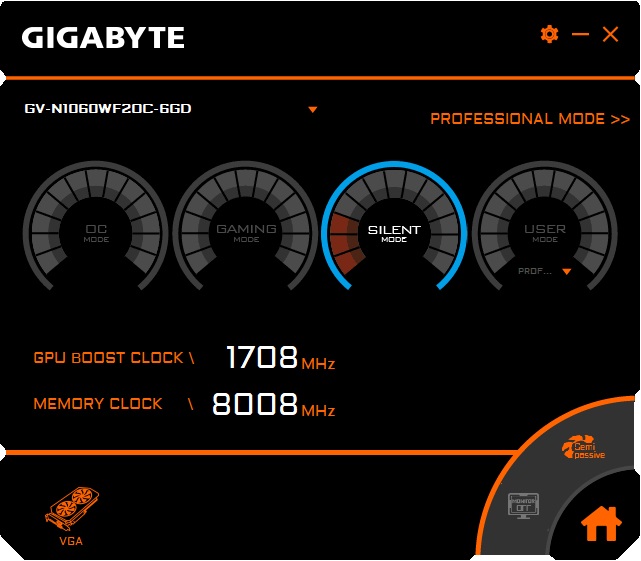Toggle the Semi passive fan icon
The width and height of the screenshot is (641, 561).
[x=583, y=447]
